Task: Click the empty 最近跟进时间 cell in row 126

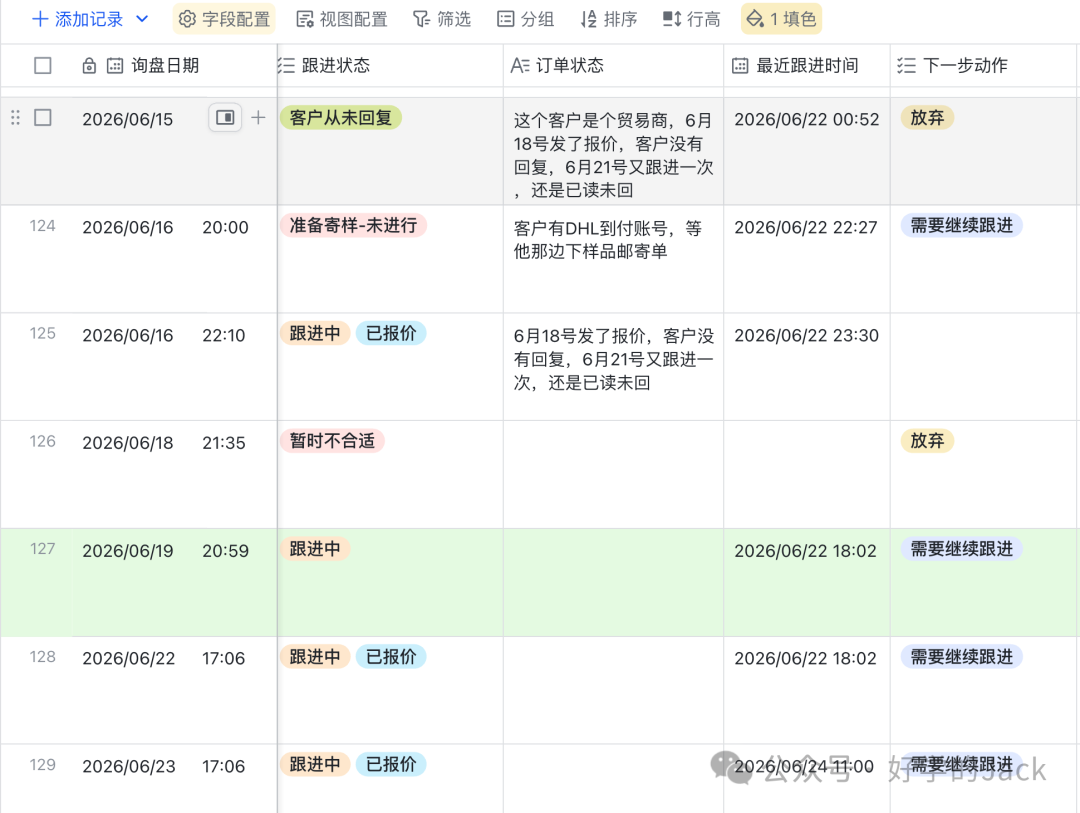Action: coord(807,474)
